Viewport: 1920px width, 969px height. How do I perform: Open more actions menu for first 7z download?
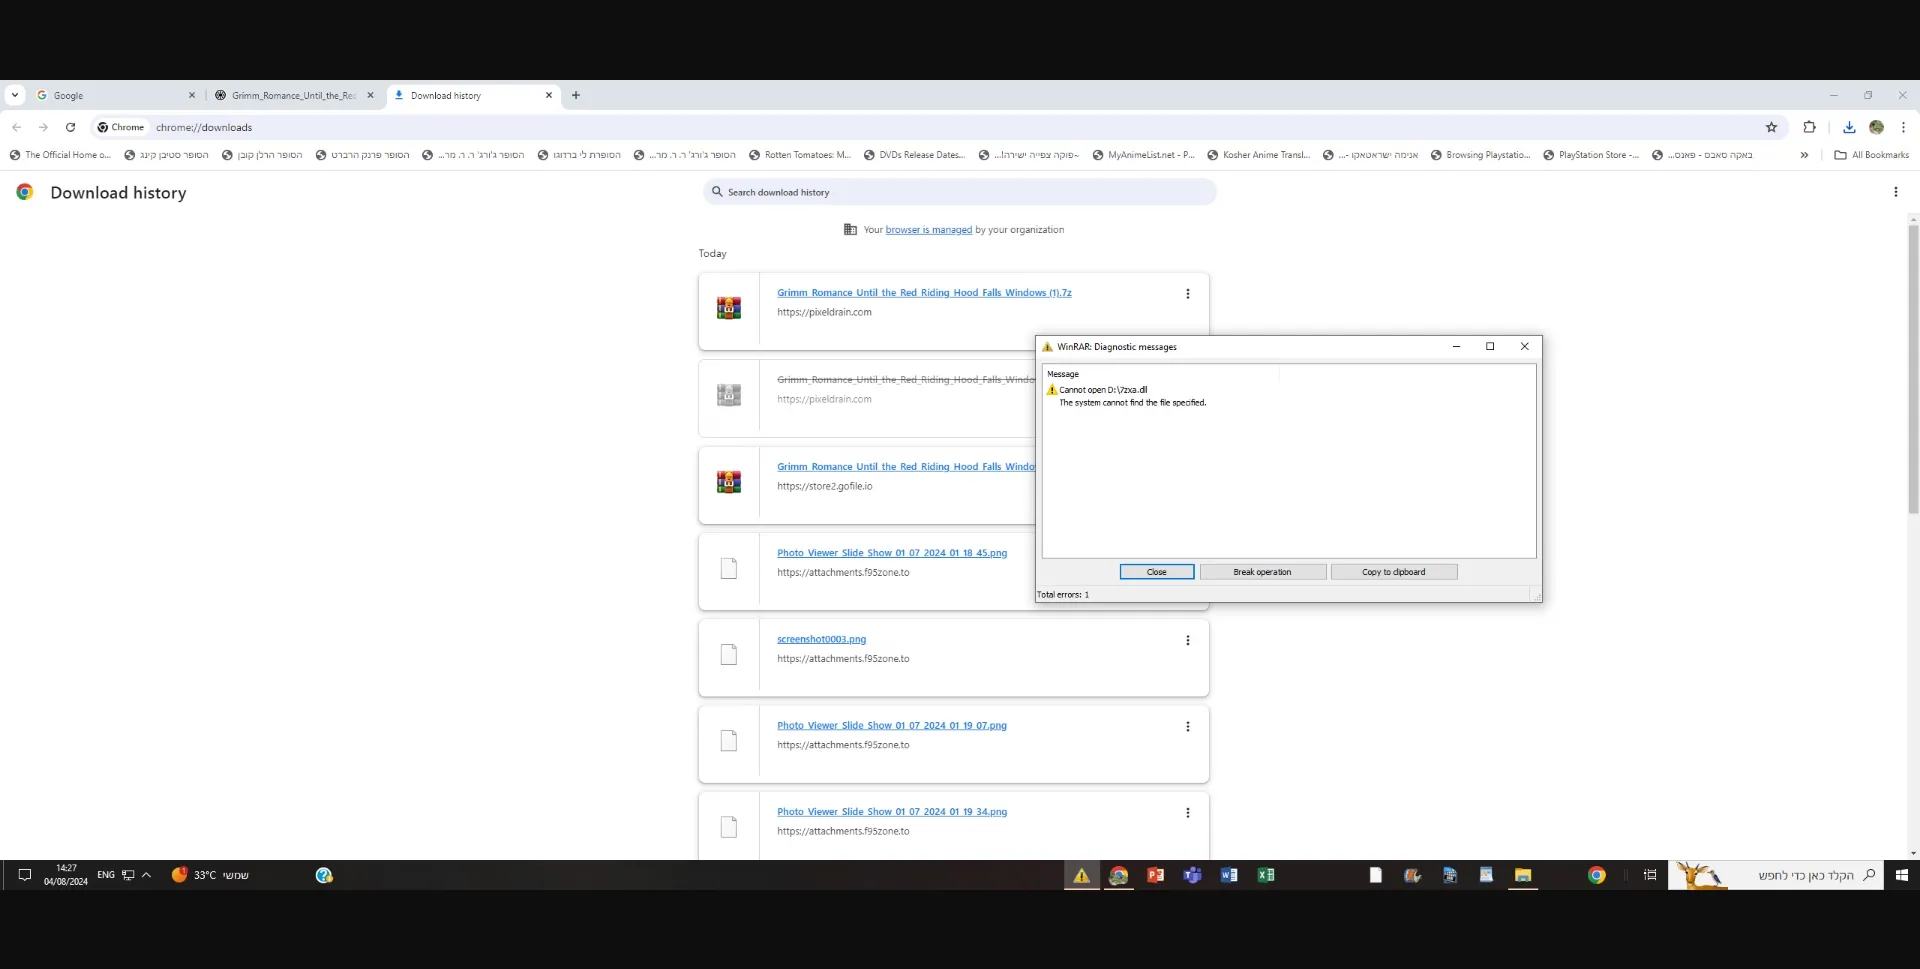point(1187,294)
